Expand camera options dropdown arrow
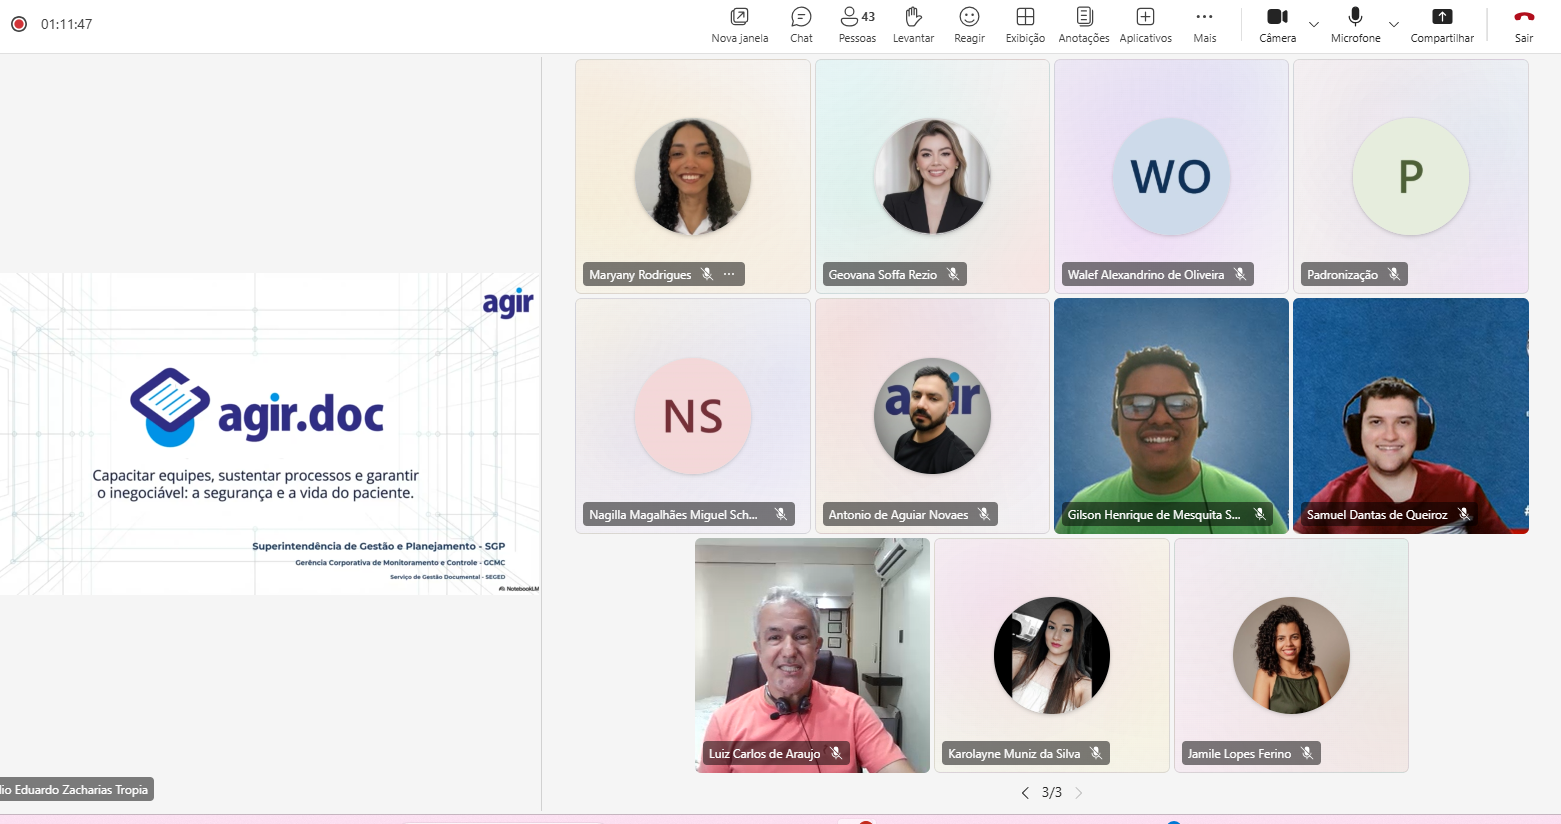 click(1314, 25)
